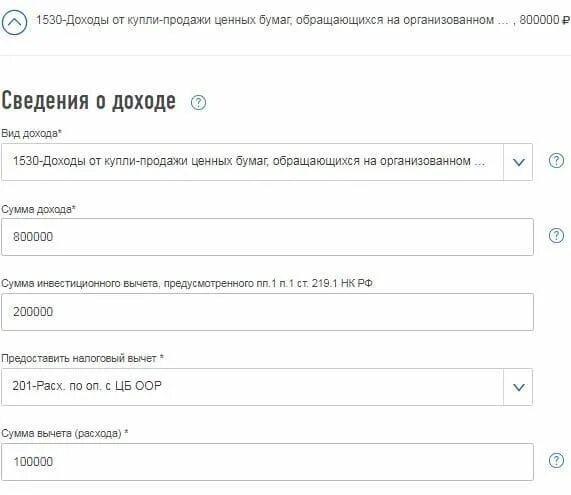Click the investment deduction field containing 200000
The image size is (571, 495).
(x=267, y=312)
